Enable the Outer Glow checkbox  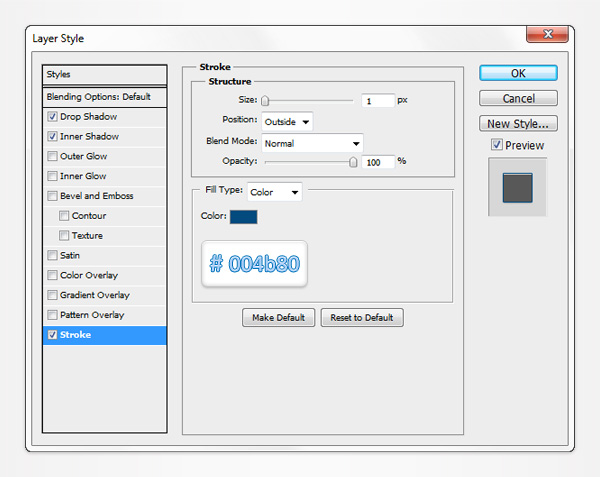52,156
